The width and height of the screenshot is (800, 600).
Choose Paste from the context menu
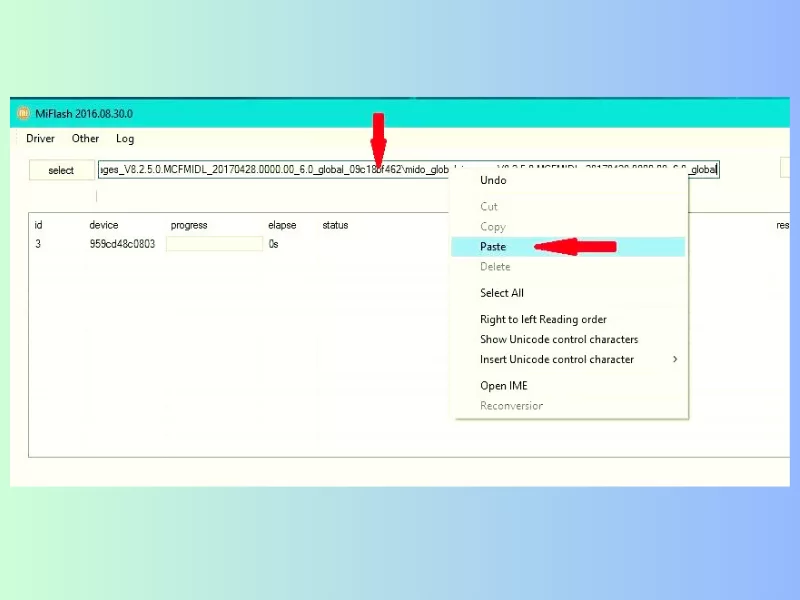point(493,247)
